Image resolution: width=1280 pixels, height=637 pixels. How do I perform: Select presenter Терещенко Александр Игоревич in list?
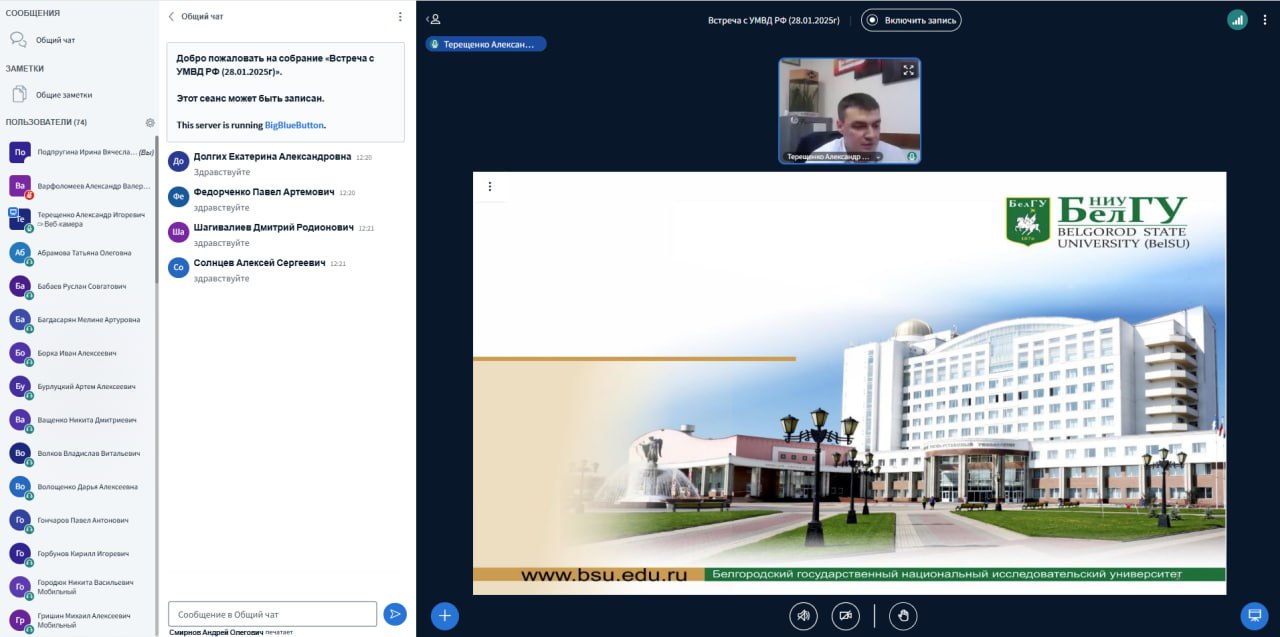[x=80, y=219]
